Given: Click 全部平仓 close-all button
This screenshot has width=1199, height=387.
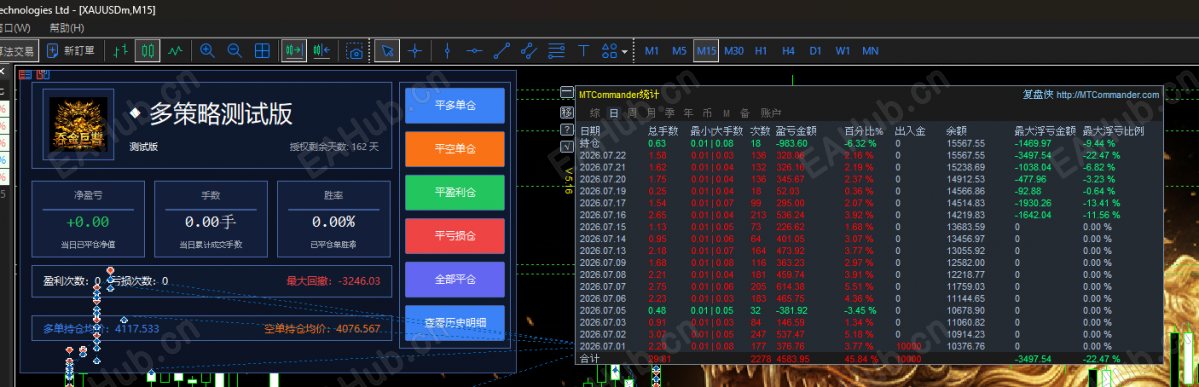Looking at the screenshot, I should pyautogui.click(x=455, y=280).
